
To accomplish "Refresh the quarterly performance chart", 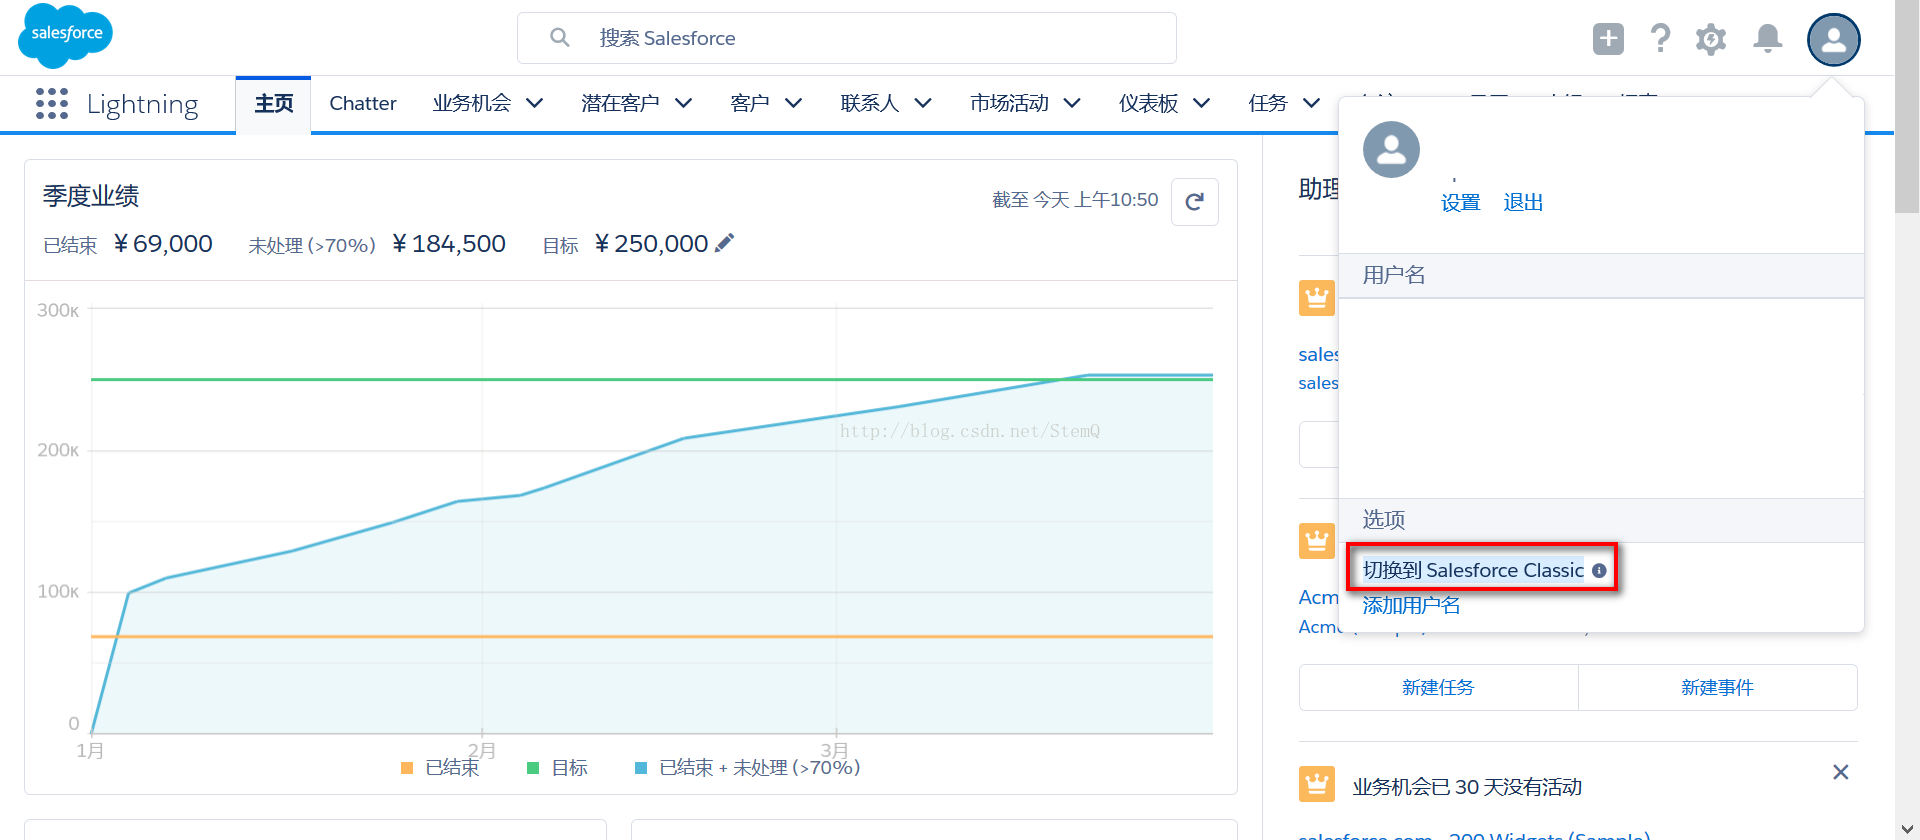I will pos(1194,202).
